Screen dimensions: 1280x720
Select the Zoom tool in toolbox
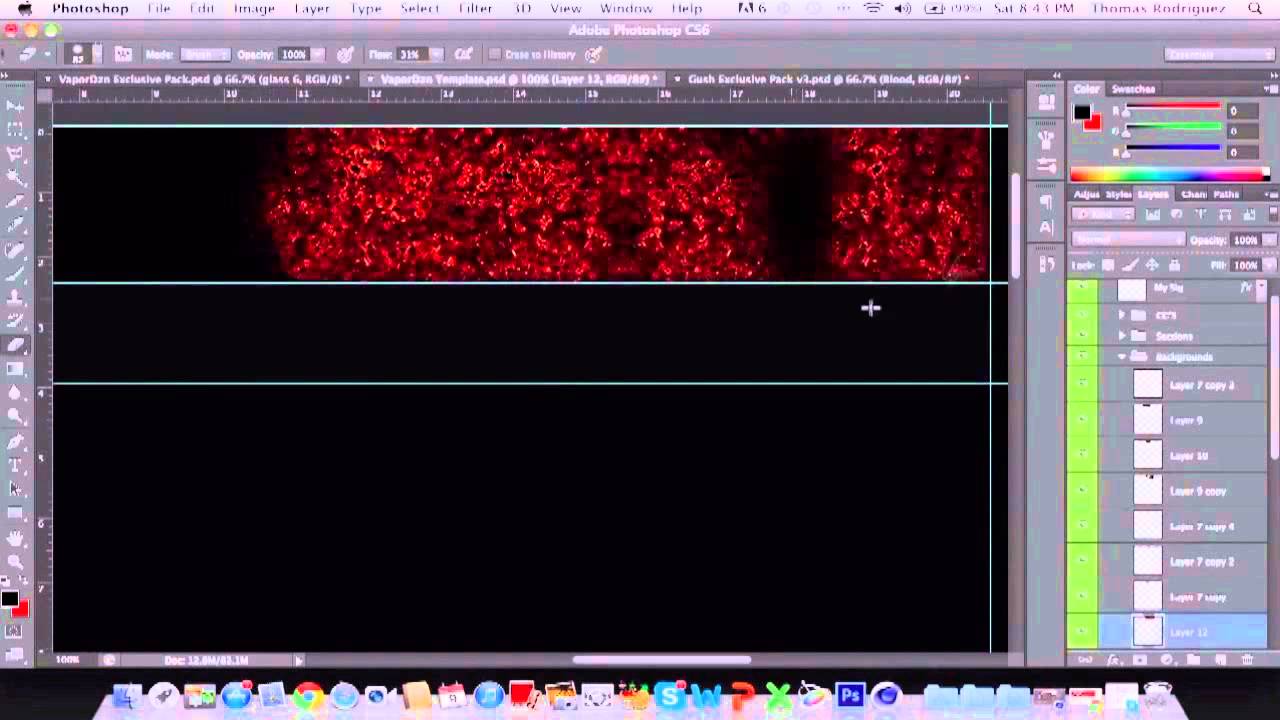point(15,562)
